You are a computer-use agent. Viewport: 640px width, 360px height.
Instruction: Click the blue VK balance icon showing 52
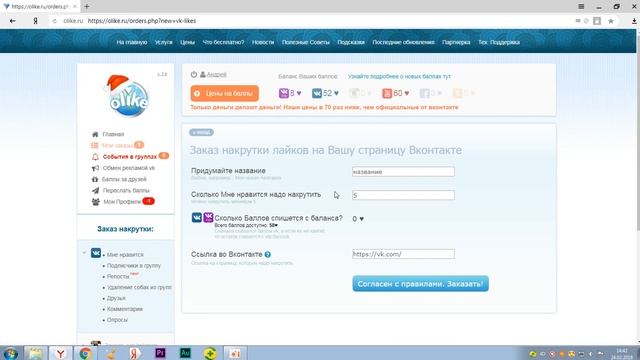click(317, 93)
